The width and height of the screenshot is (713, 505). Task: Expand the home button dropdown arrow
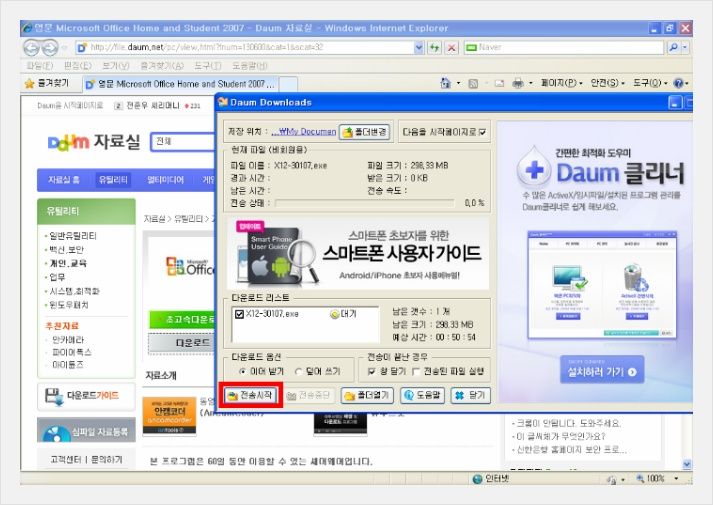click(458, 83)
